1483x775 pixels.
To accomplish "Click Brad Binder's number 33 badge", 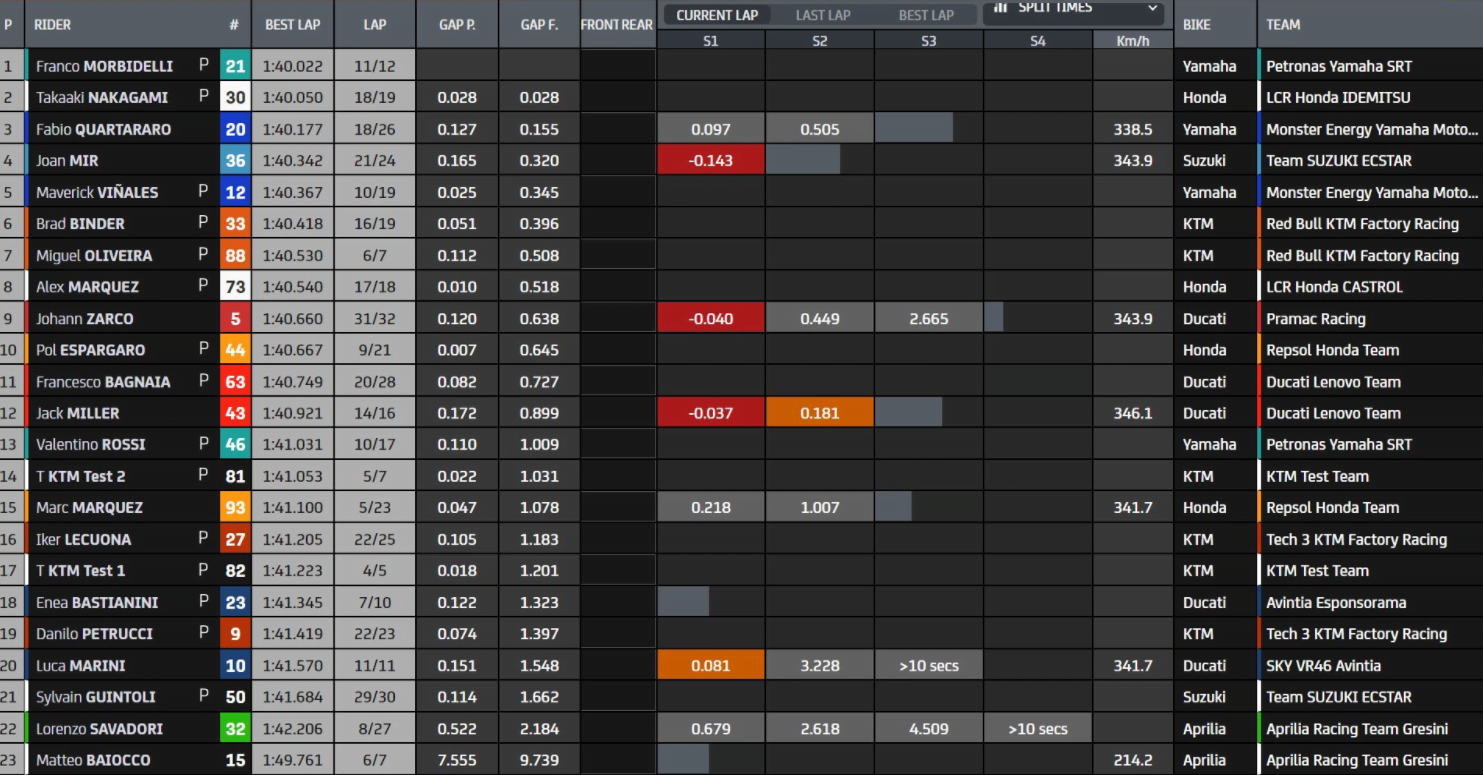I will tap(235, 223).
